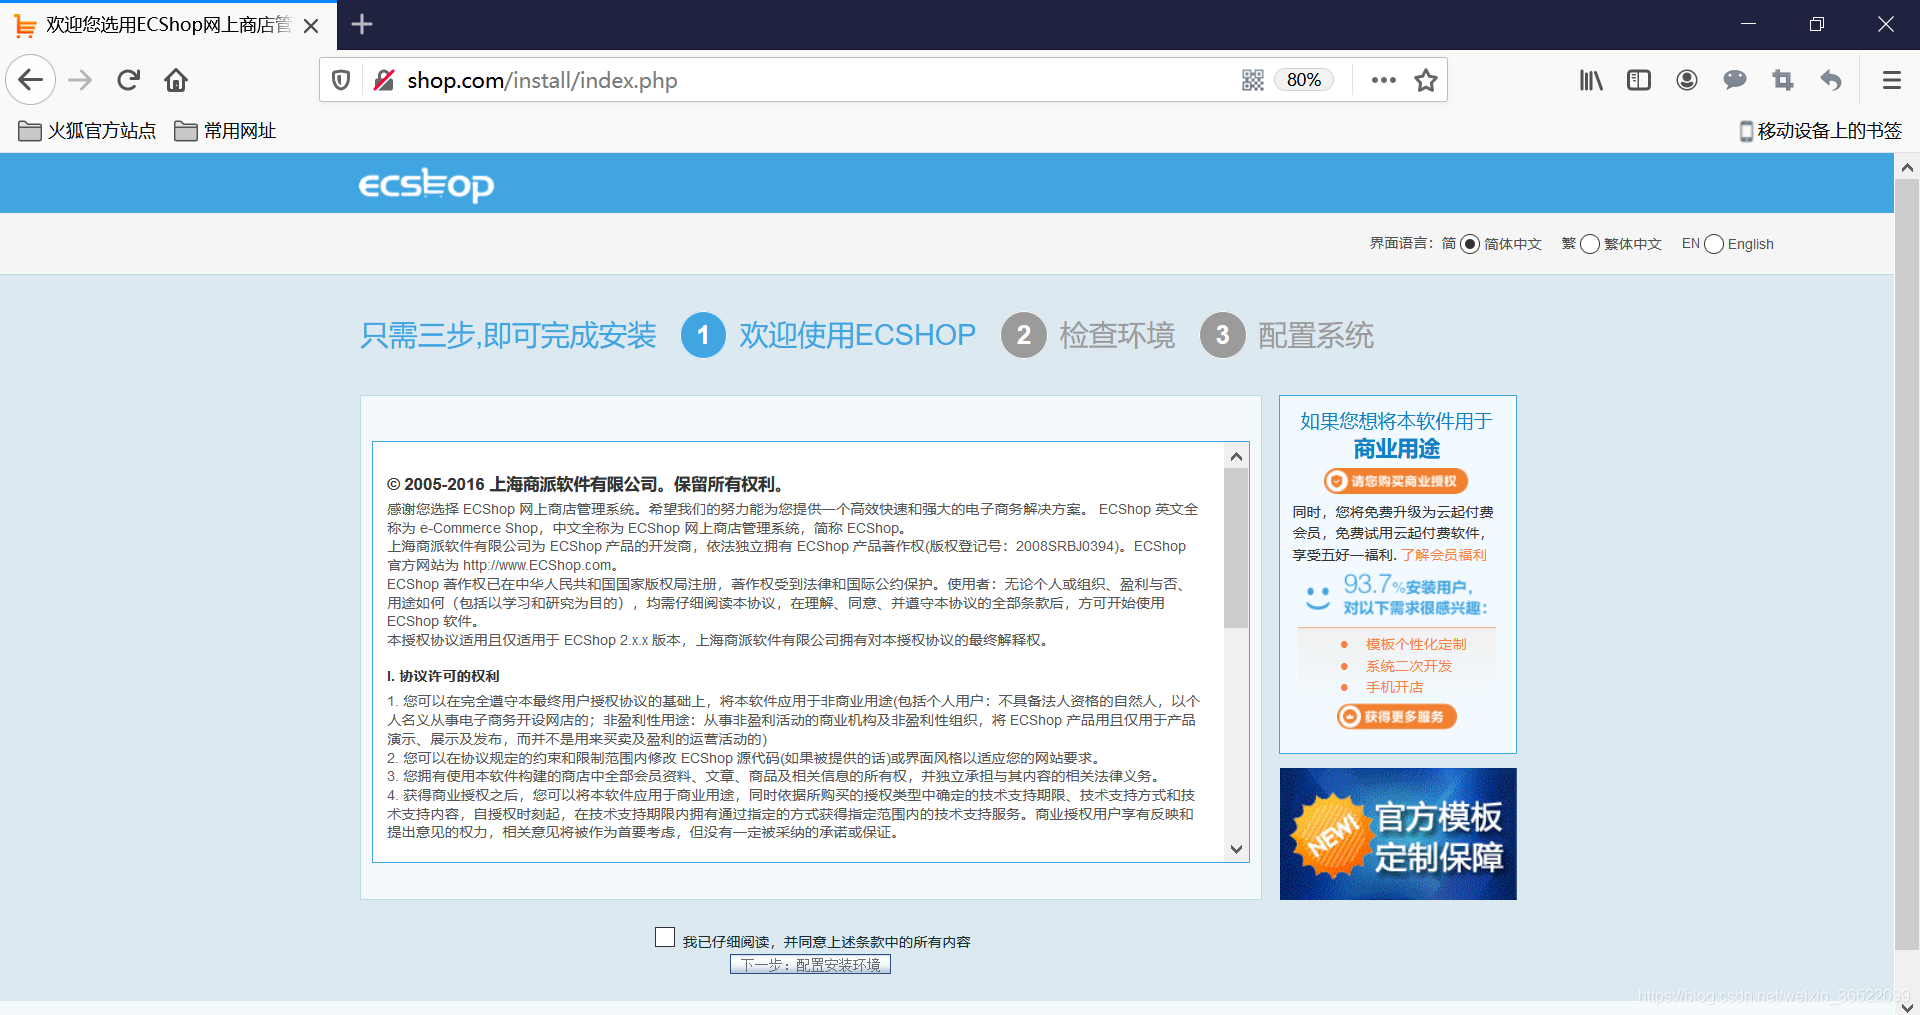Open a new browser tab
1920x1015 pixels.
[x=362, y=24]
